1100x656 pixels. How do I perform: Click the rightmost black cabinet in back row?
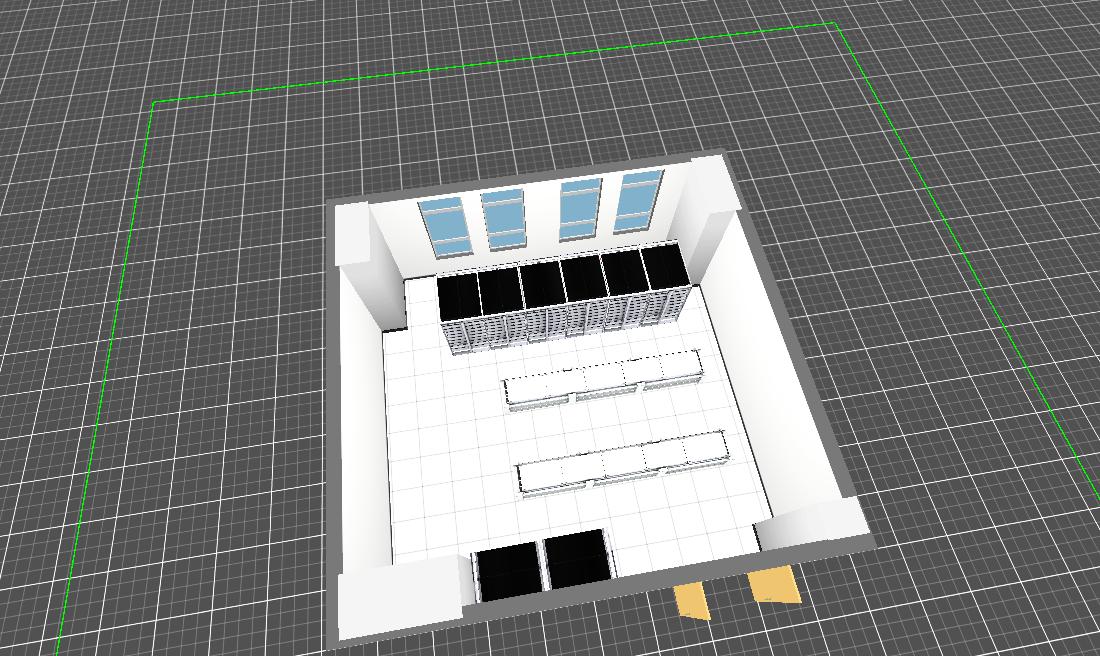[659, 268]
